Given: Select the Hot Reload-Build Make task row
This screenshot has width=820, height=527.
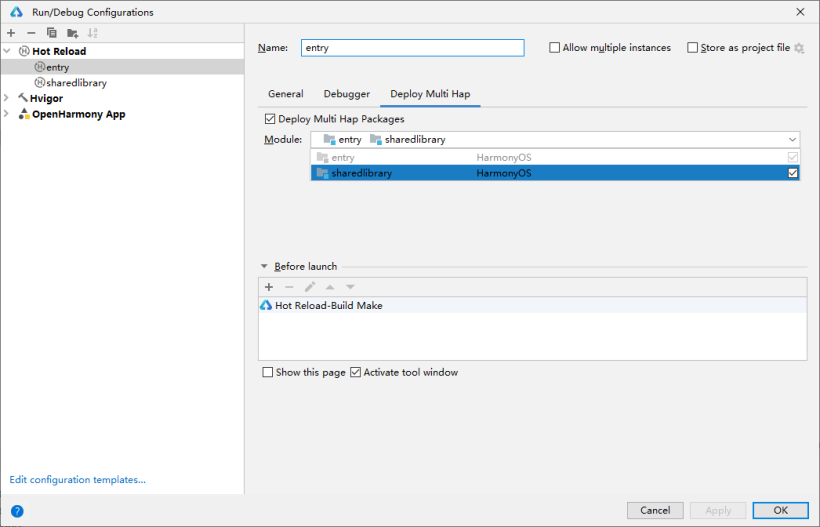Looking at the screenshot, I should [x=532, y=305].
